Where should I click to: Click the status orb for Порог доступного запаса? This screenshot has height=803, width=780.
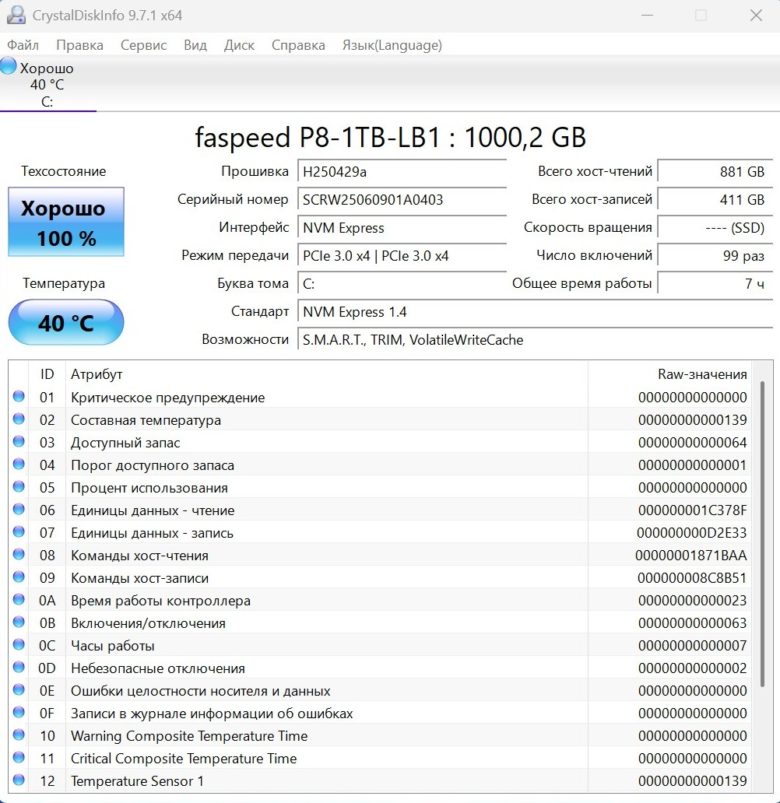19,464
